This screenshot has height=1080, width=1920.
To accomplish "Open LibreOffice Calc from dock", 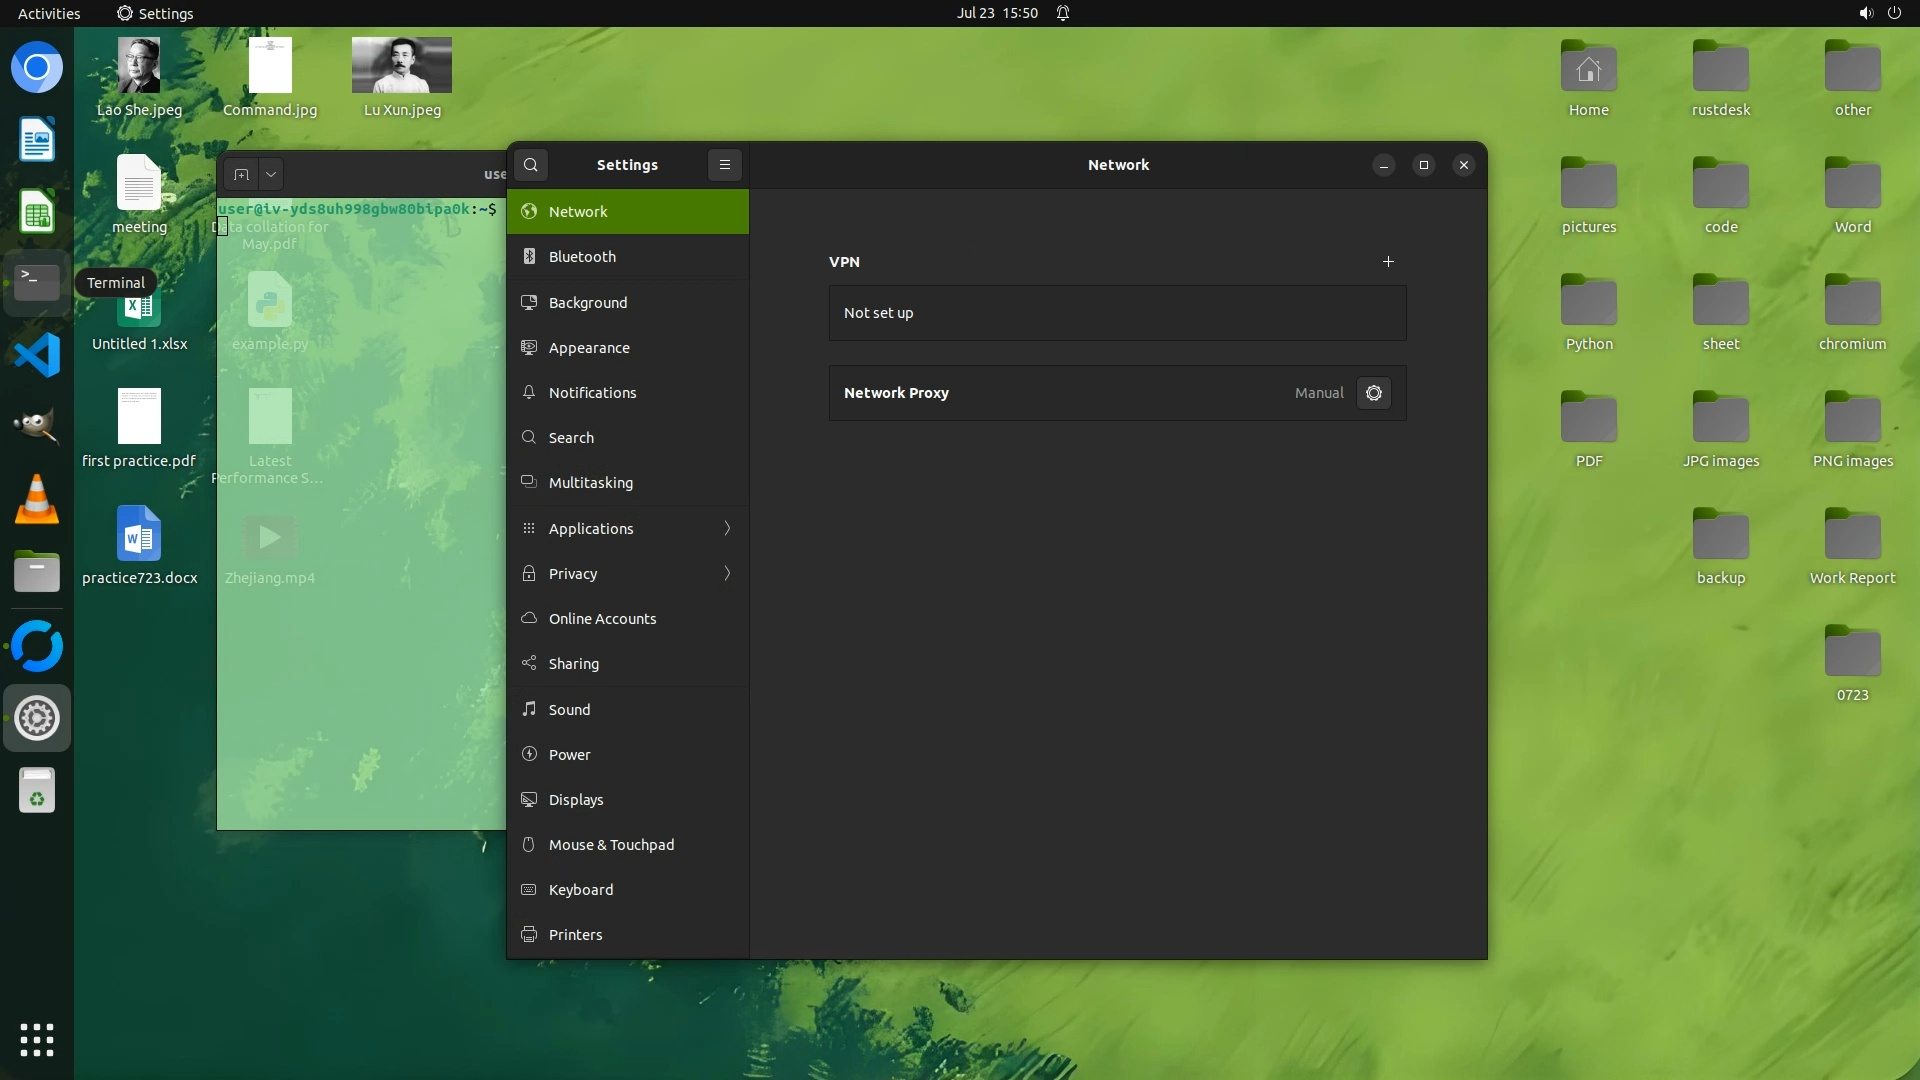I will [37, 212].
